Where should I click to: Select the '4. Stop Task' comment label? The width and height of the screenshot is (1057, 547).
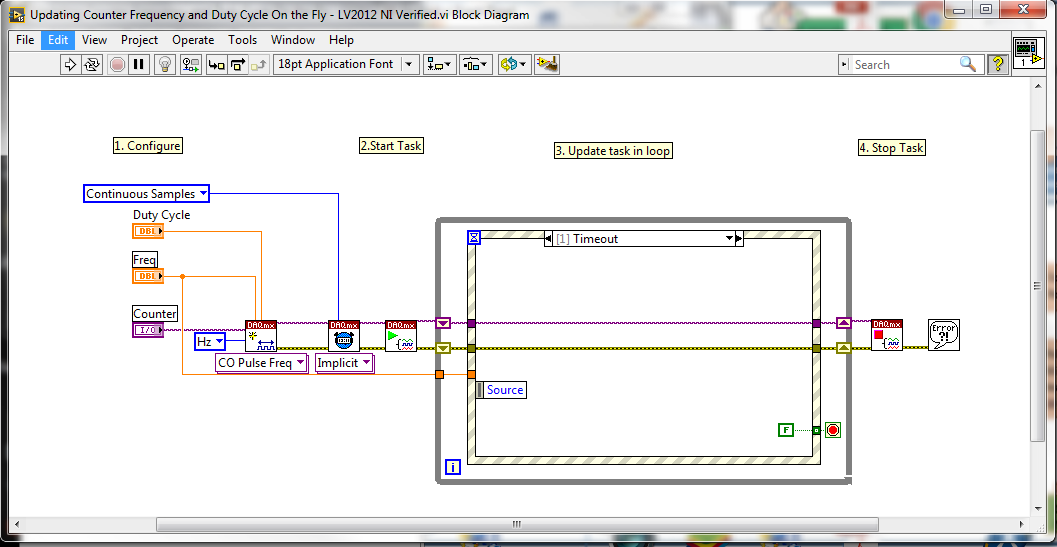pyautogui.click(x=892, y=148)
